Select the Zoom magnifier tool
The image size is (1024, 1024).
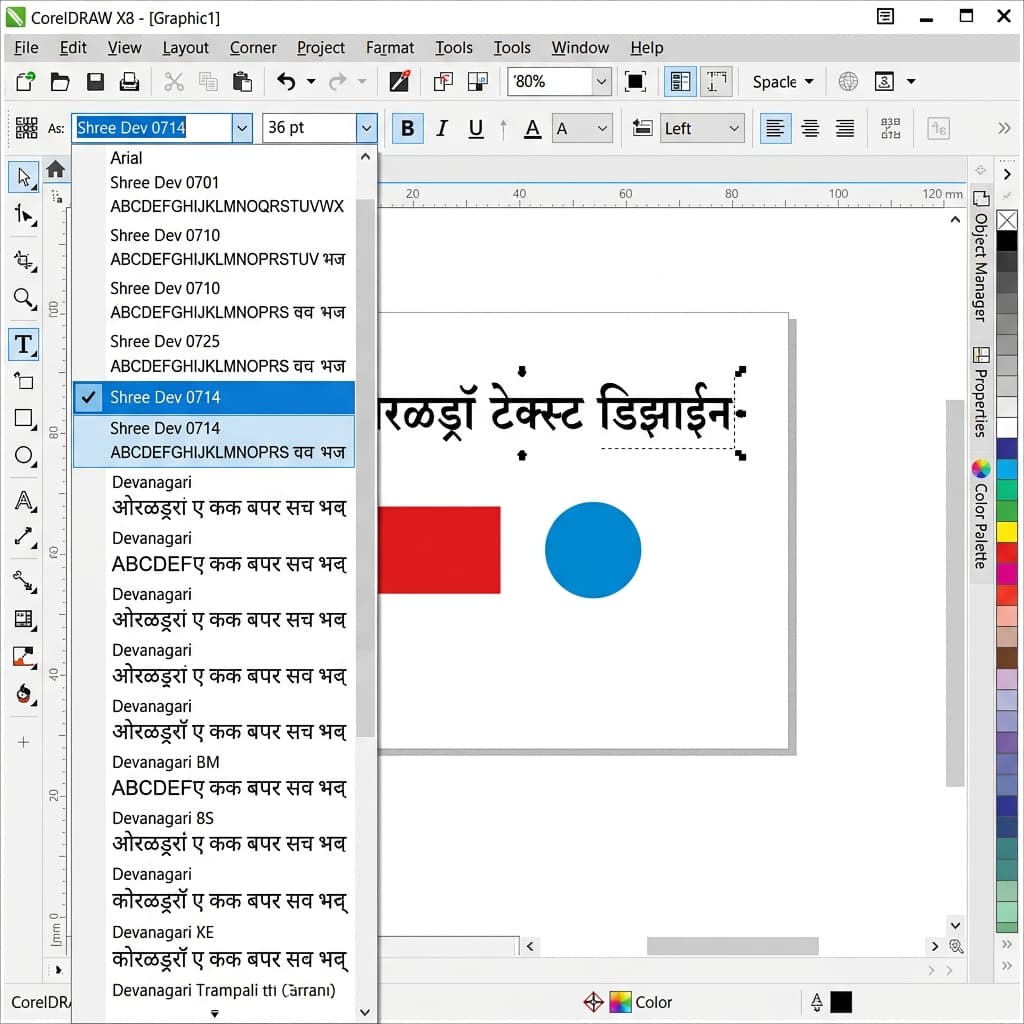click(x=24, y=298)
